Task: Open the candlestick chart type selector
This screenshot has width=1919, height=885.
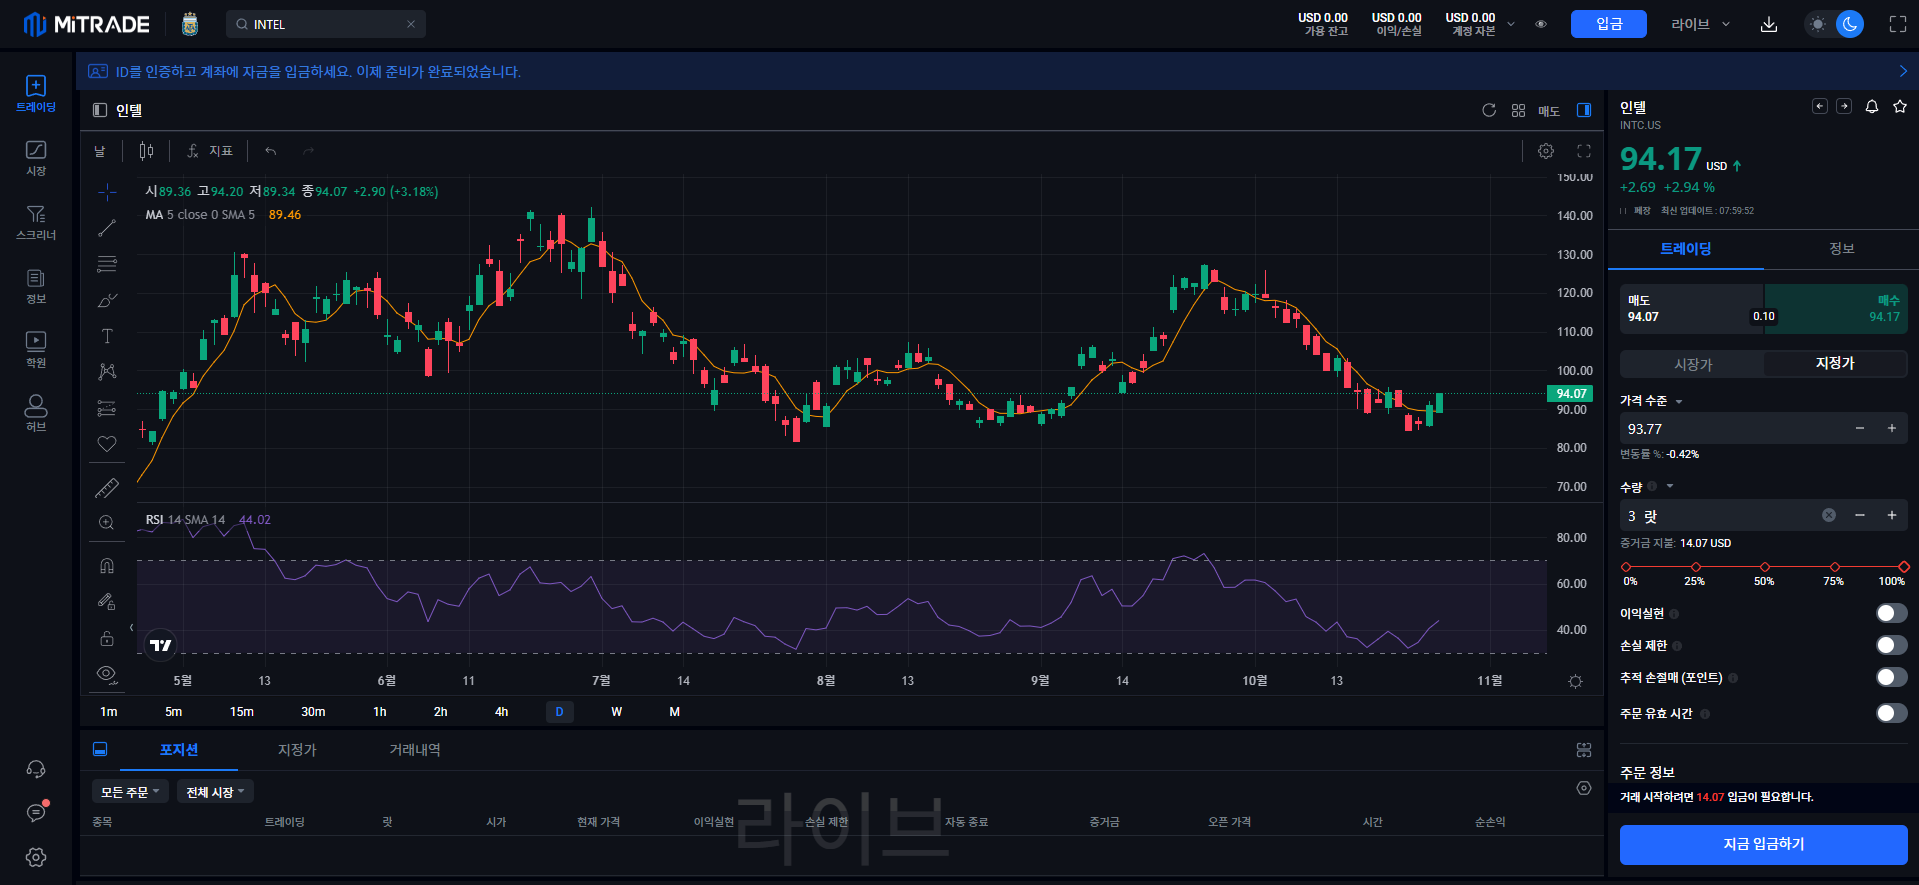Action: pyautogui.click(x=147, y=151)
